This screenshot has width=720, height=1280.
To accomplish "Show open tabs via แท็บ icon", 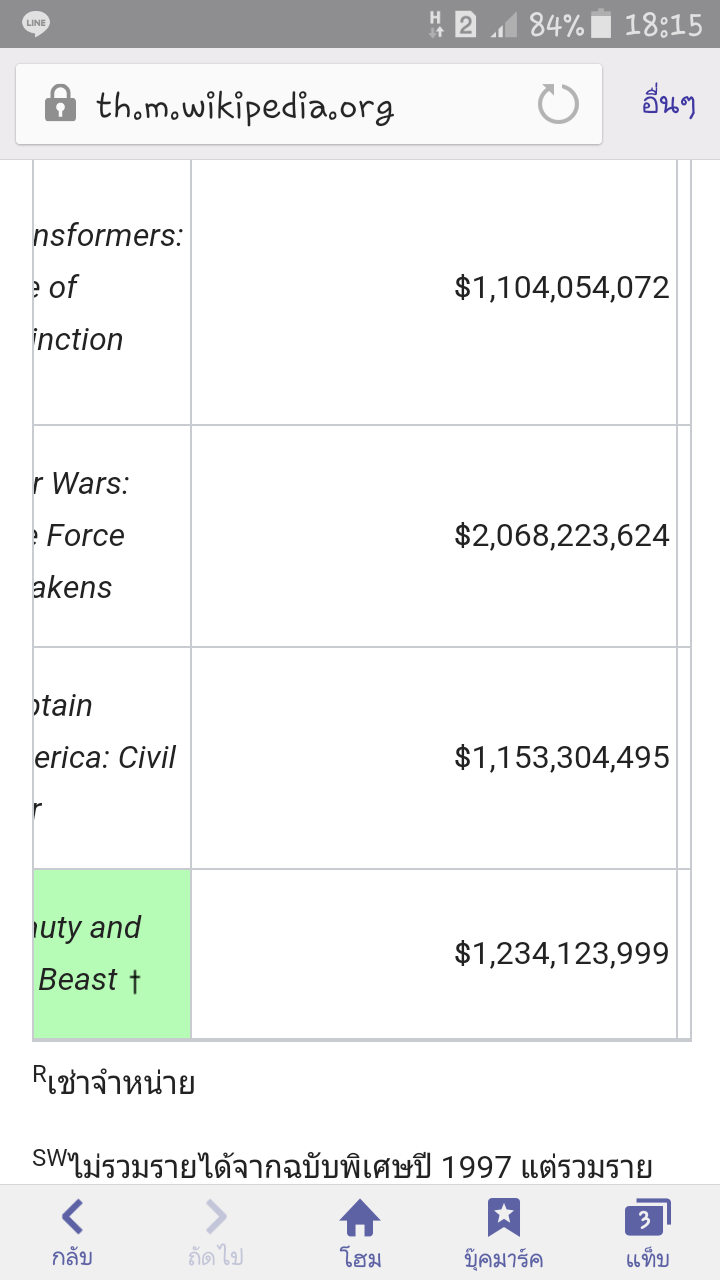I will click(647, 1231).
